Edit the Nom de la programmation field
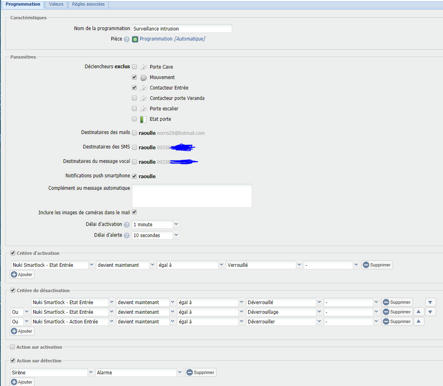This screenshot has height=386, width=443. click(x=182, y=29)
